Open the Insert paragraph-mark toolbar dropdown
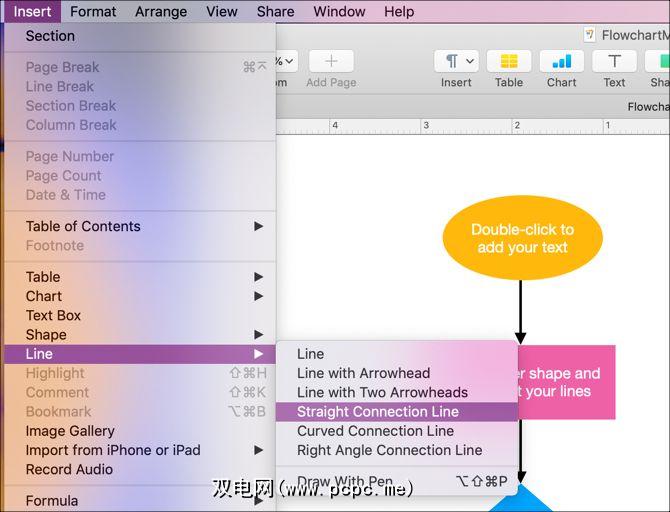The height and width of the screenshot is (512, 670). tap(456, 61)
